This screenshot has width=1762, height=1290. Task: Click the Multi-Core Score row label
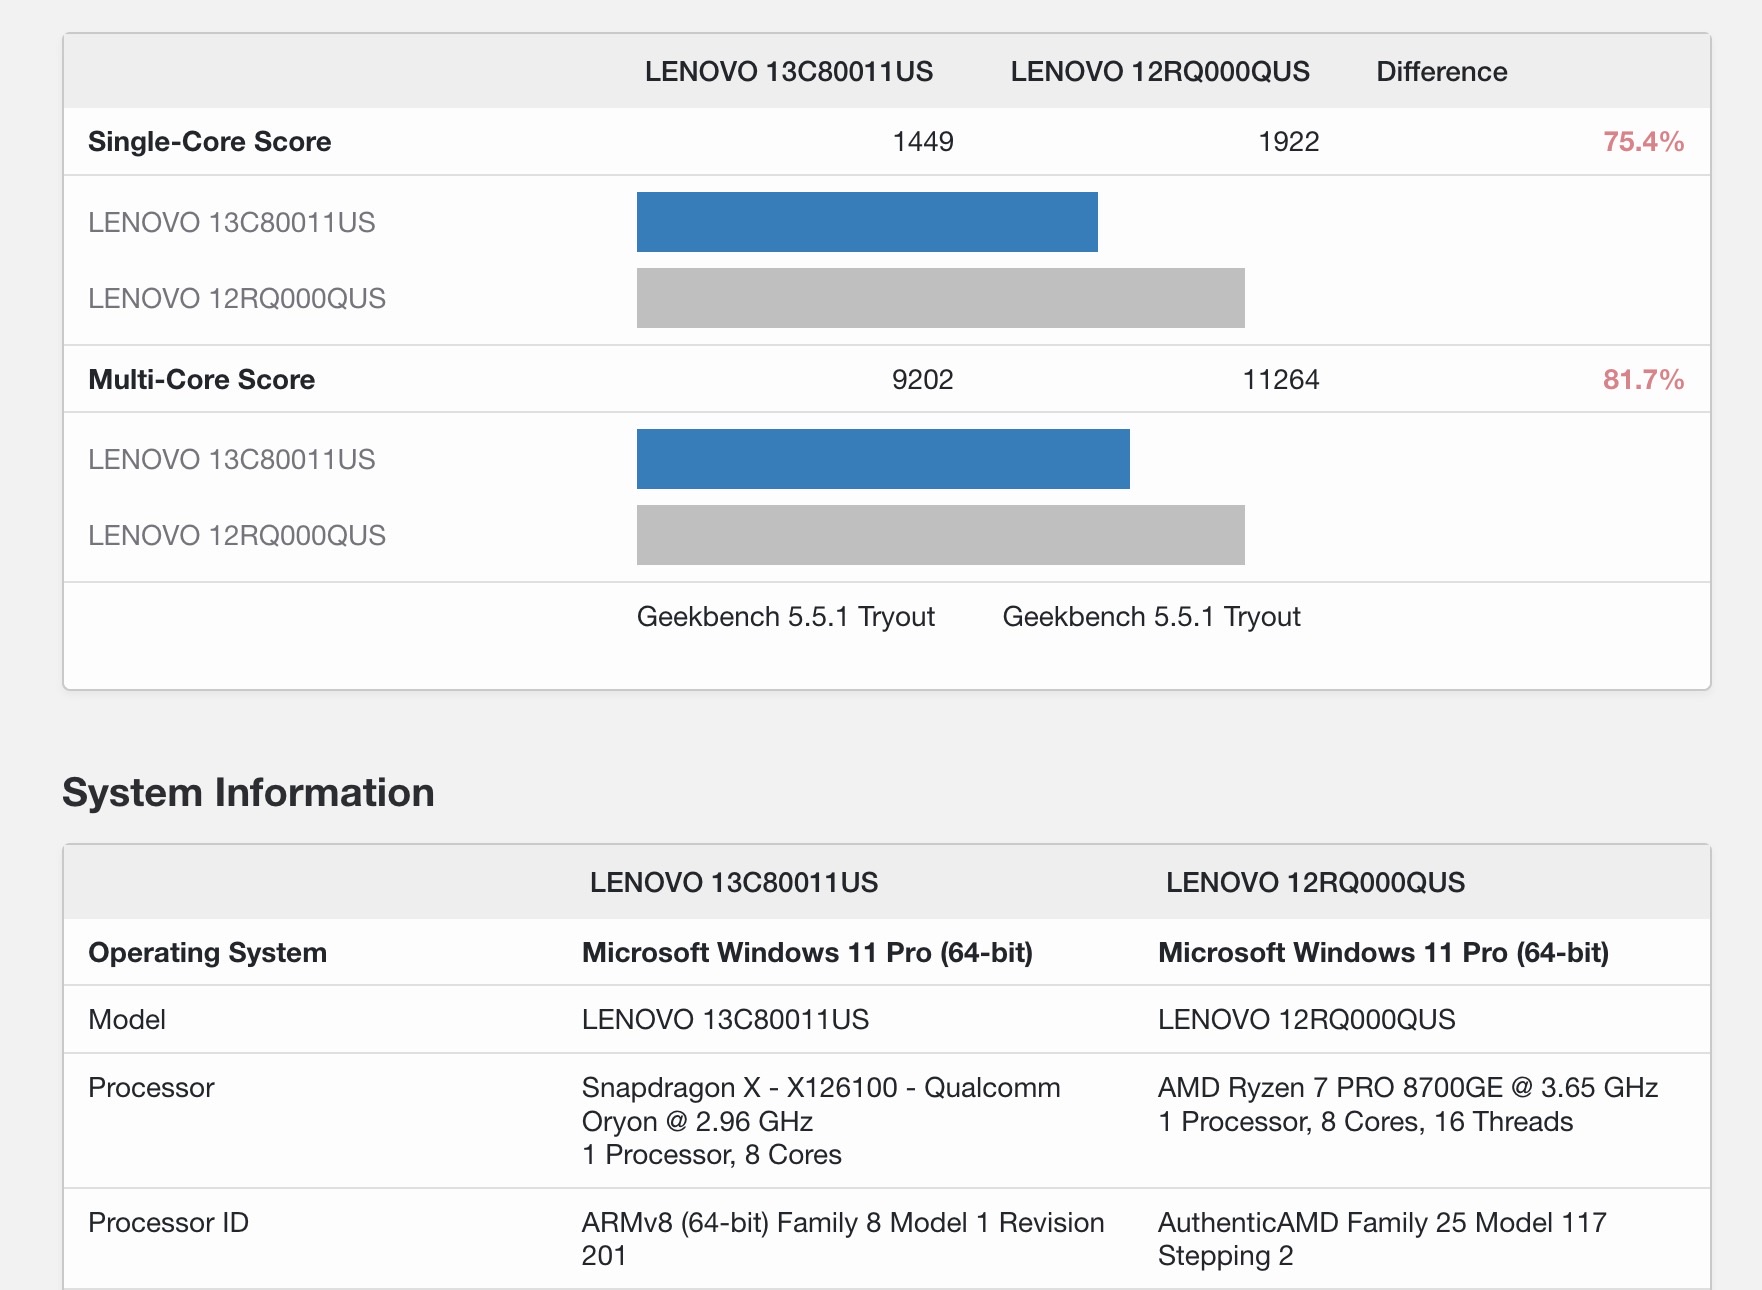201,380
